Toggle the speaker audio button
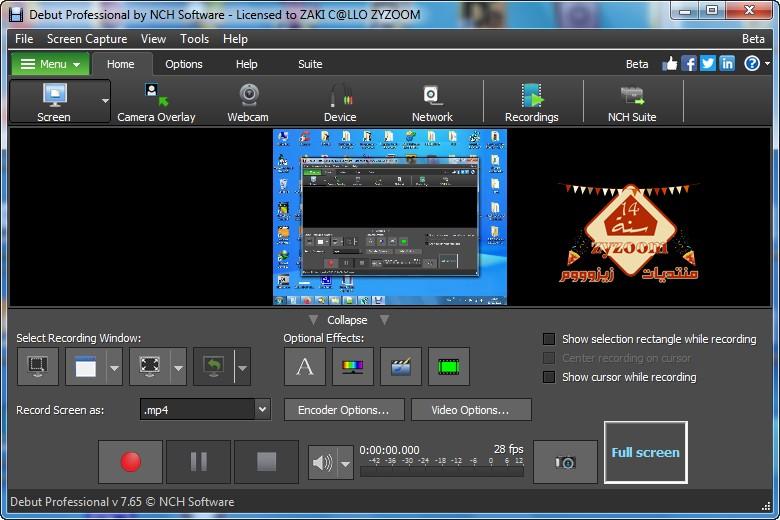Screen dimensions: 780x520 tap(322, 463)
